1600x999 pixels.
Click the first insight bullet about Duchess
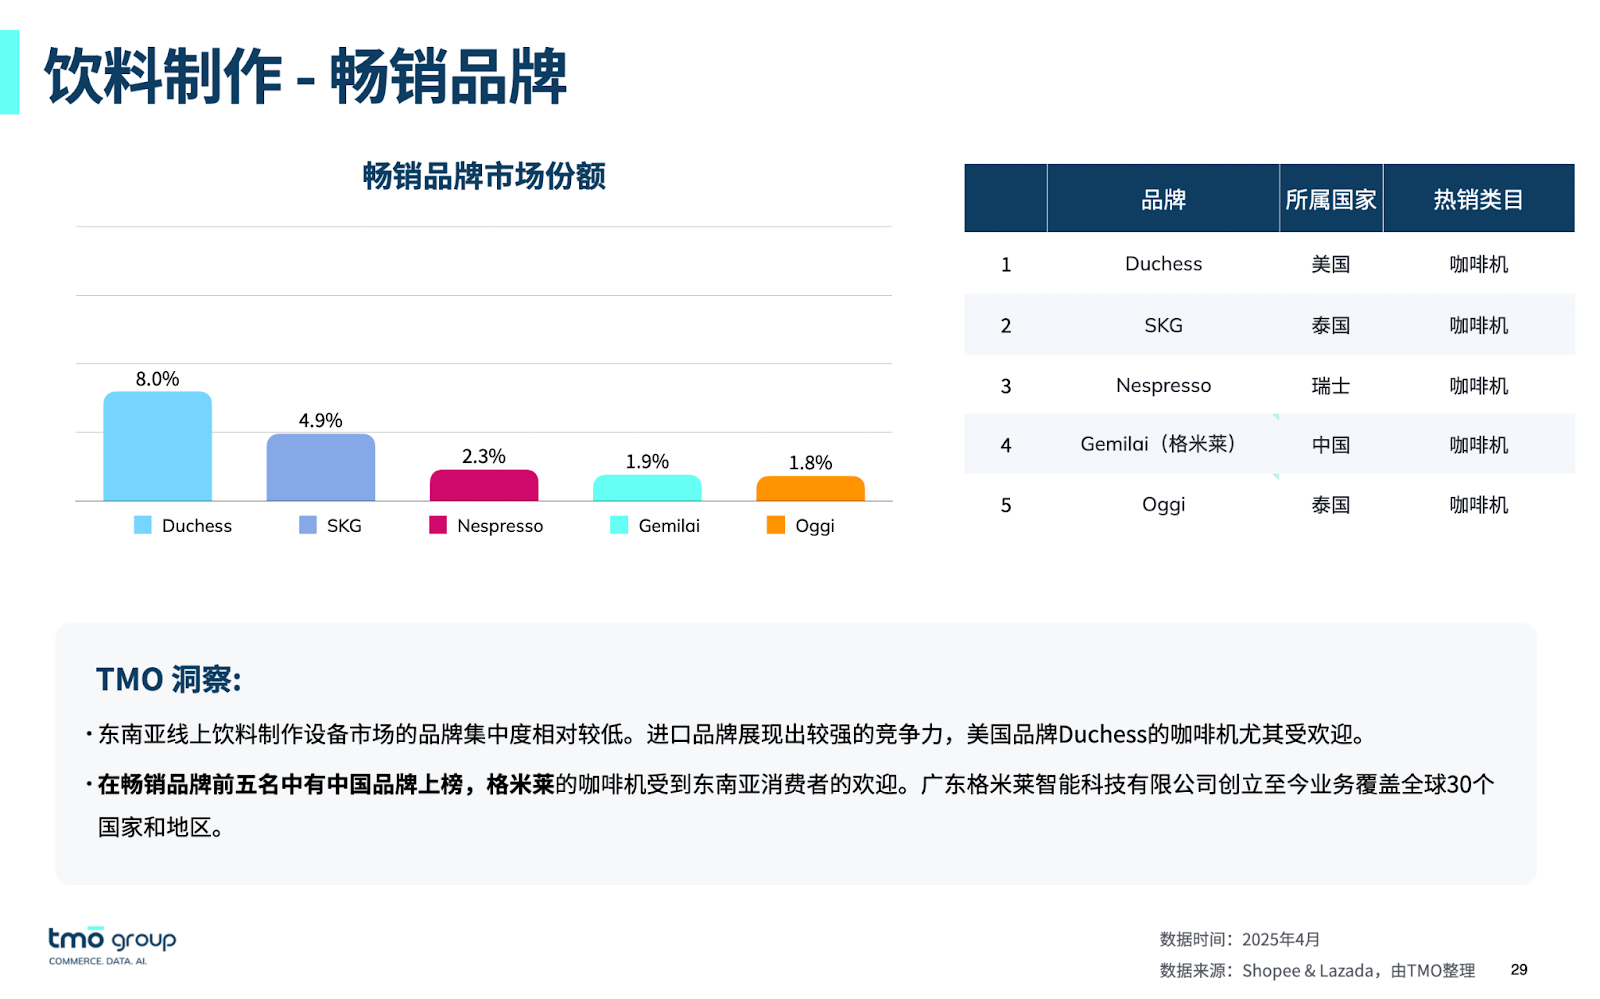(x=731, y=734)
